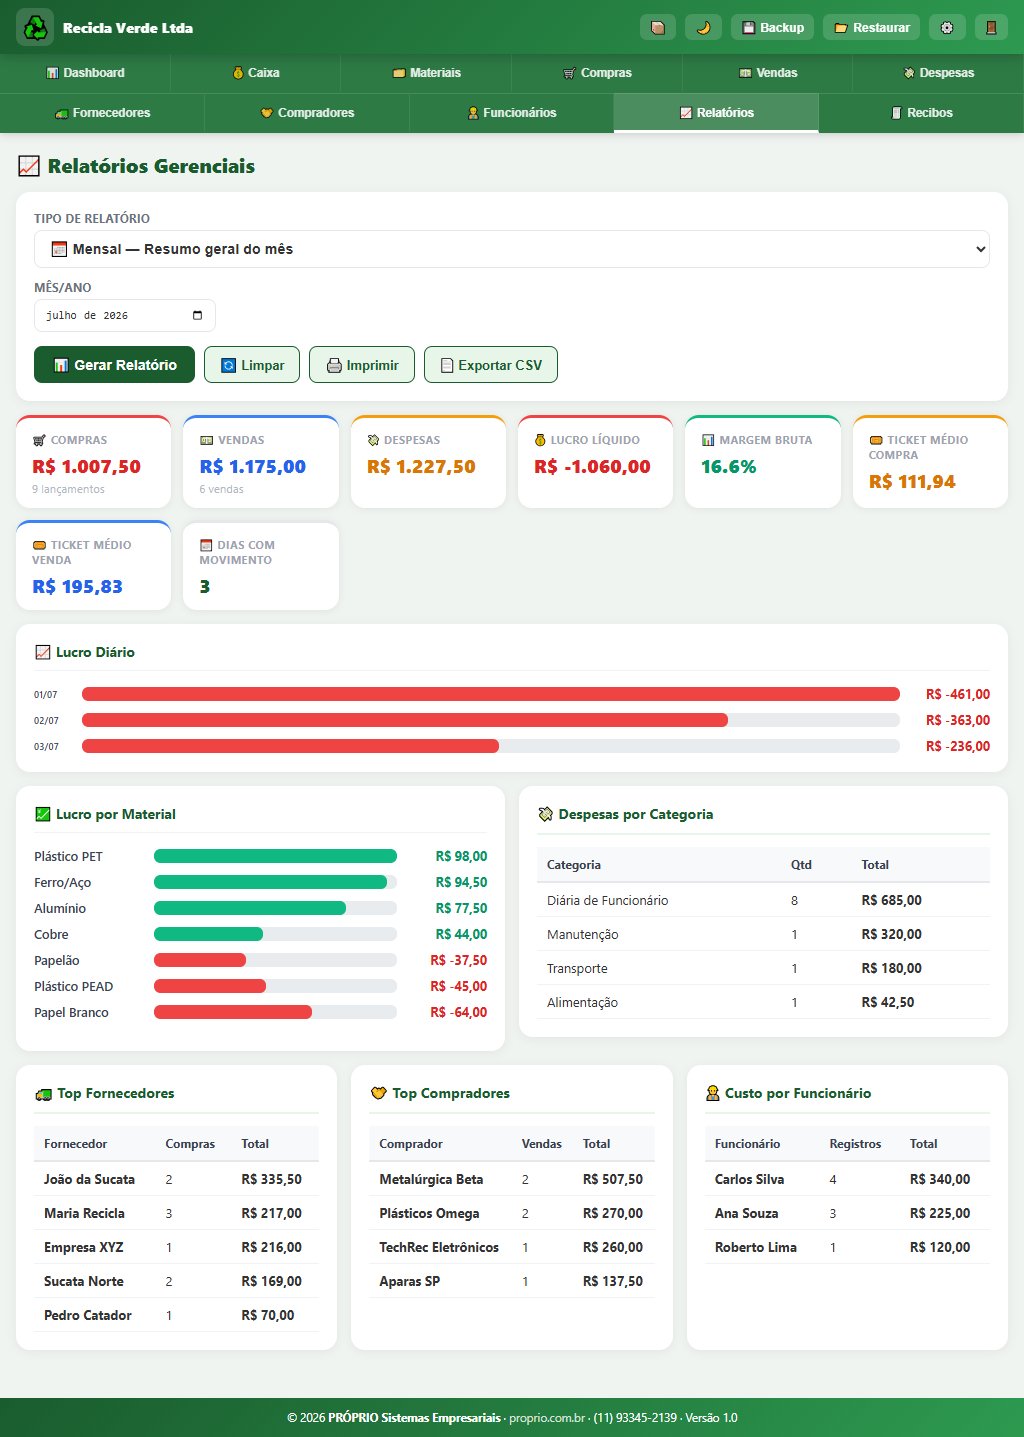1024x1437 pixels.
Task: Click the julho de 2026 month field
Action: coord(125,315)
